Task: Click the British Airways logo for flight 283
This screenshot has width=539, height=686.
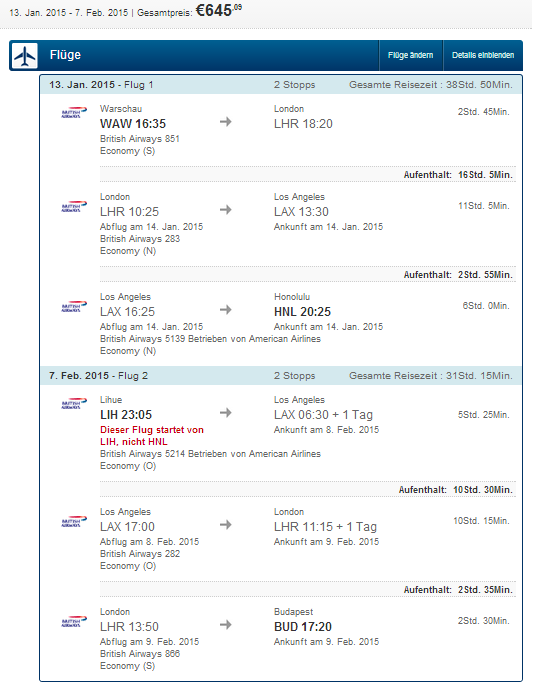Action: [x=74, y=207]
